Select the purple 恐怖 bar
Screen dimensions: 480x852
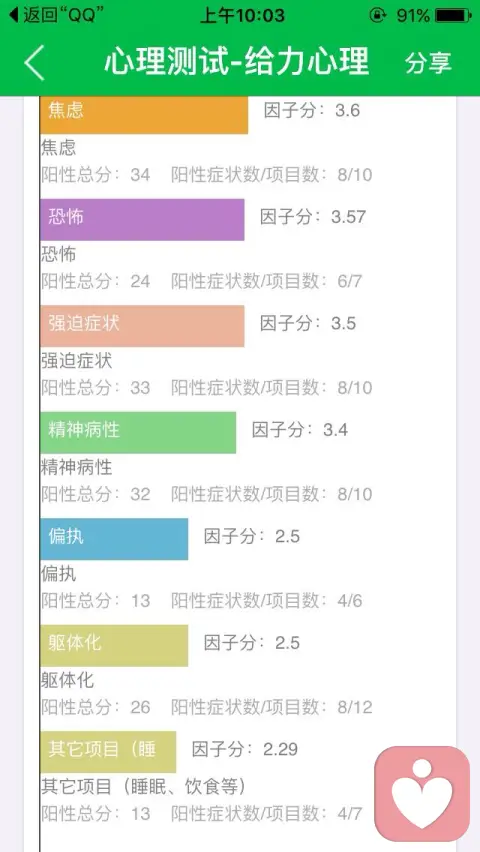click(x=142, y=219)
